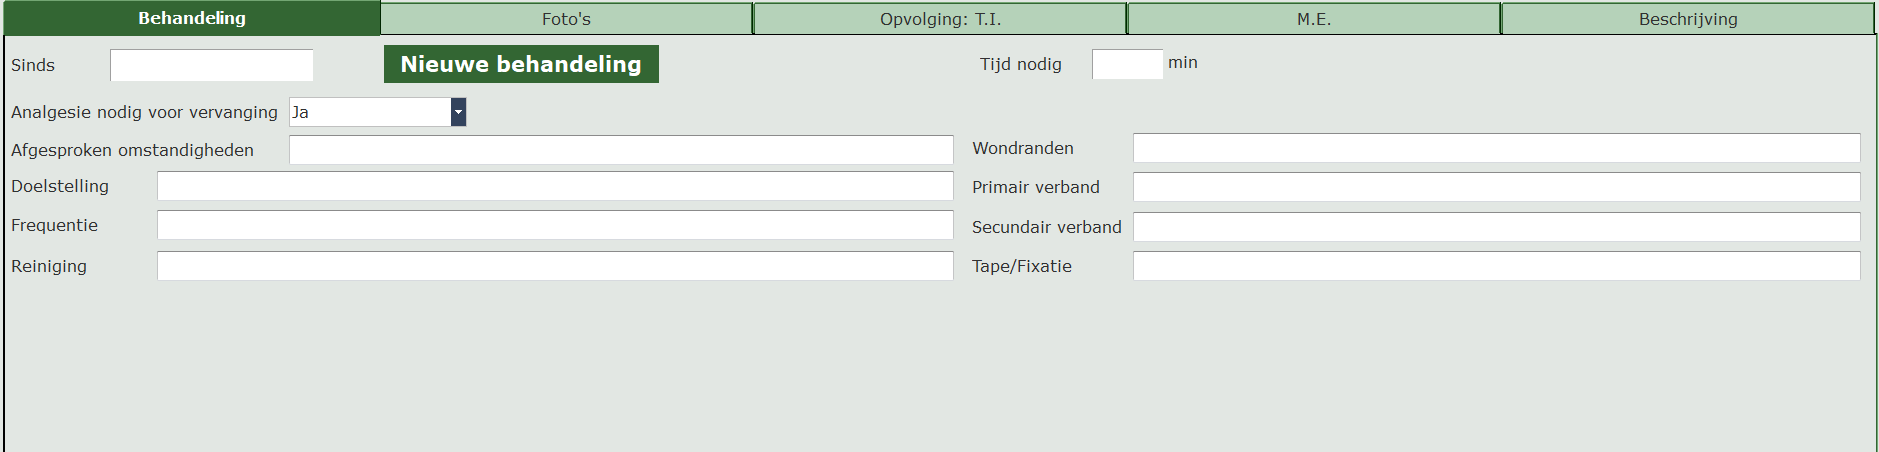Click the Tijd nodig label
This screenshot has height=452, width=1879.
[1020, 64]
